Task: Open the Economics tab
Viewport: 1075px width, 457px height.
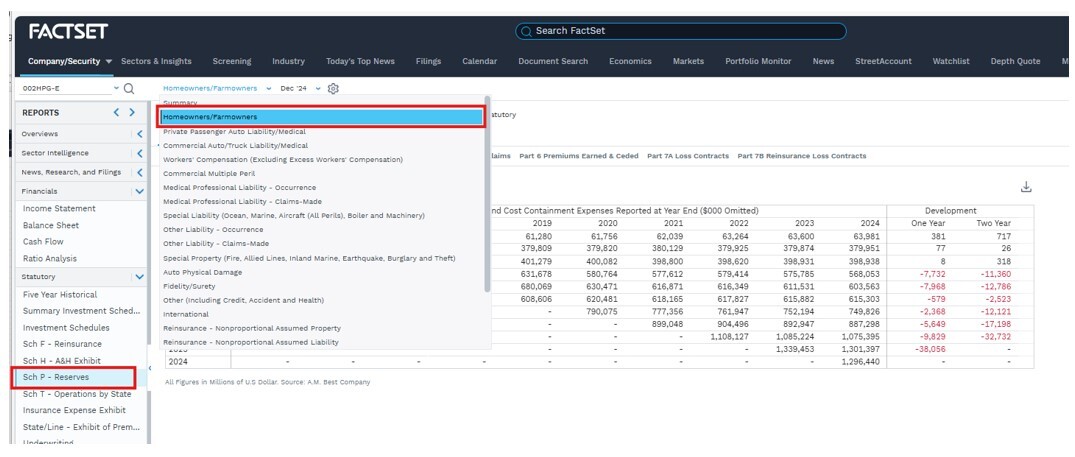Action: 630,61
